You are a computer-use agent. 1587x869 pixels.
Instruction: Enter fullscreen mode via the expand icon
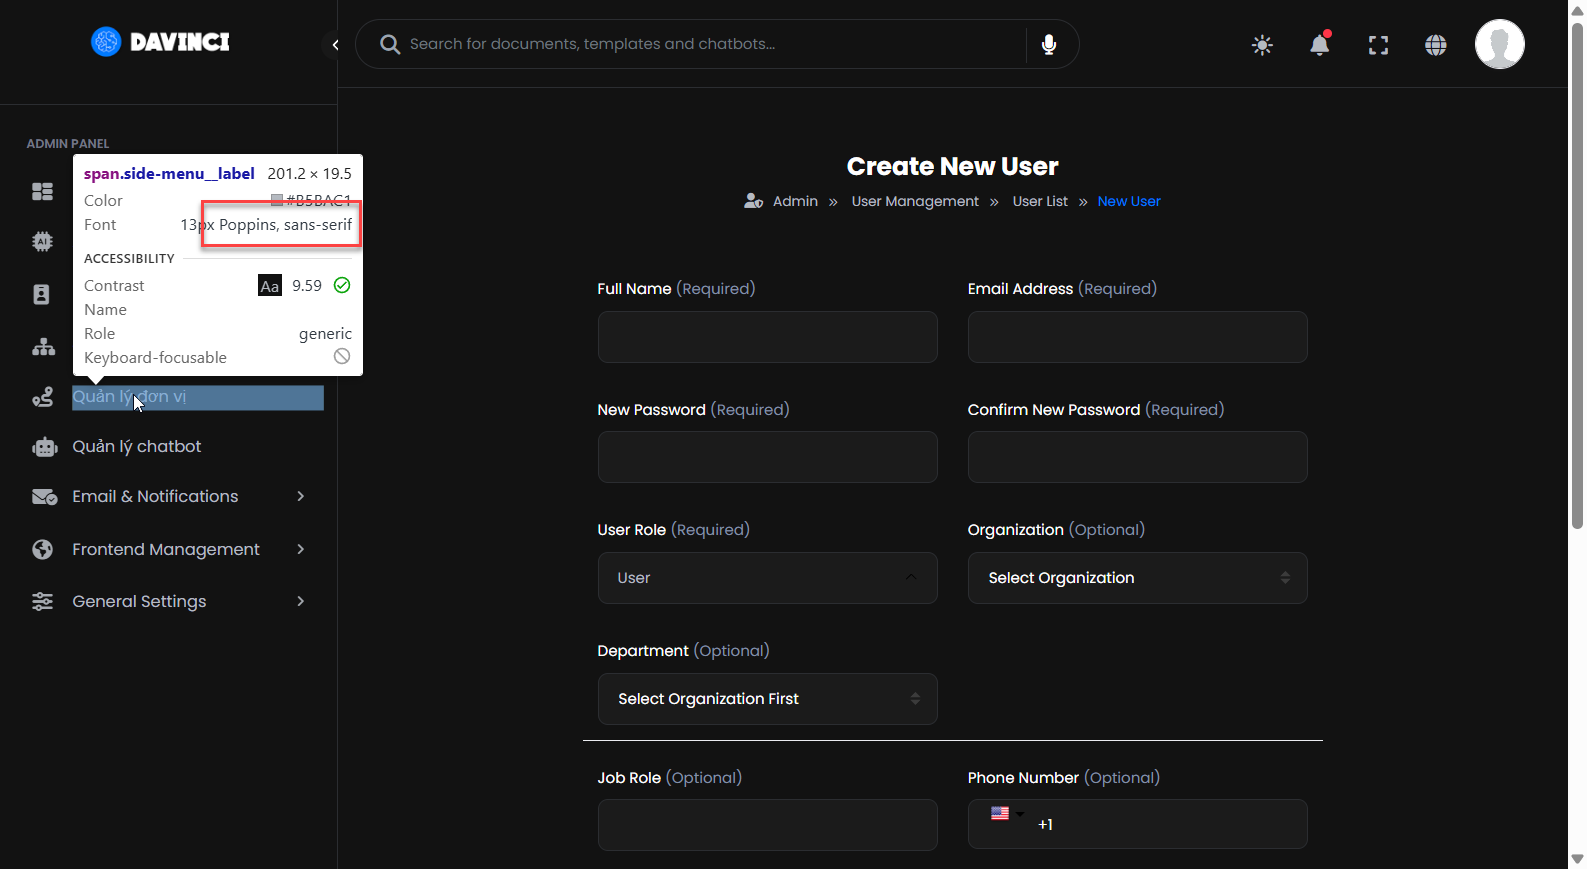[x=1378, y=45]
